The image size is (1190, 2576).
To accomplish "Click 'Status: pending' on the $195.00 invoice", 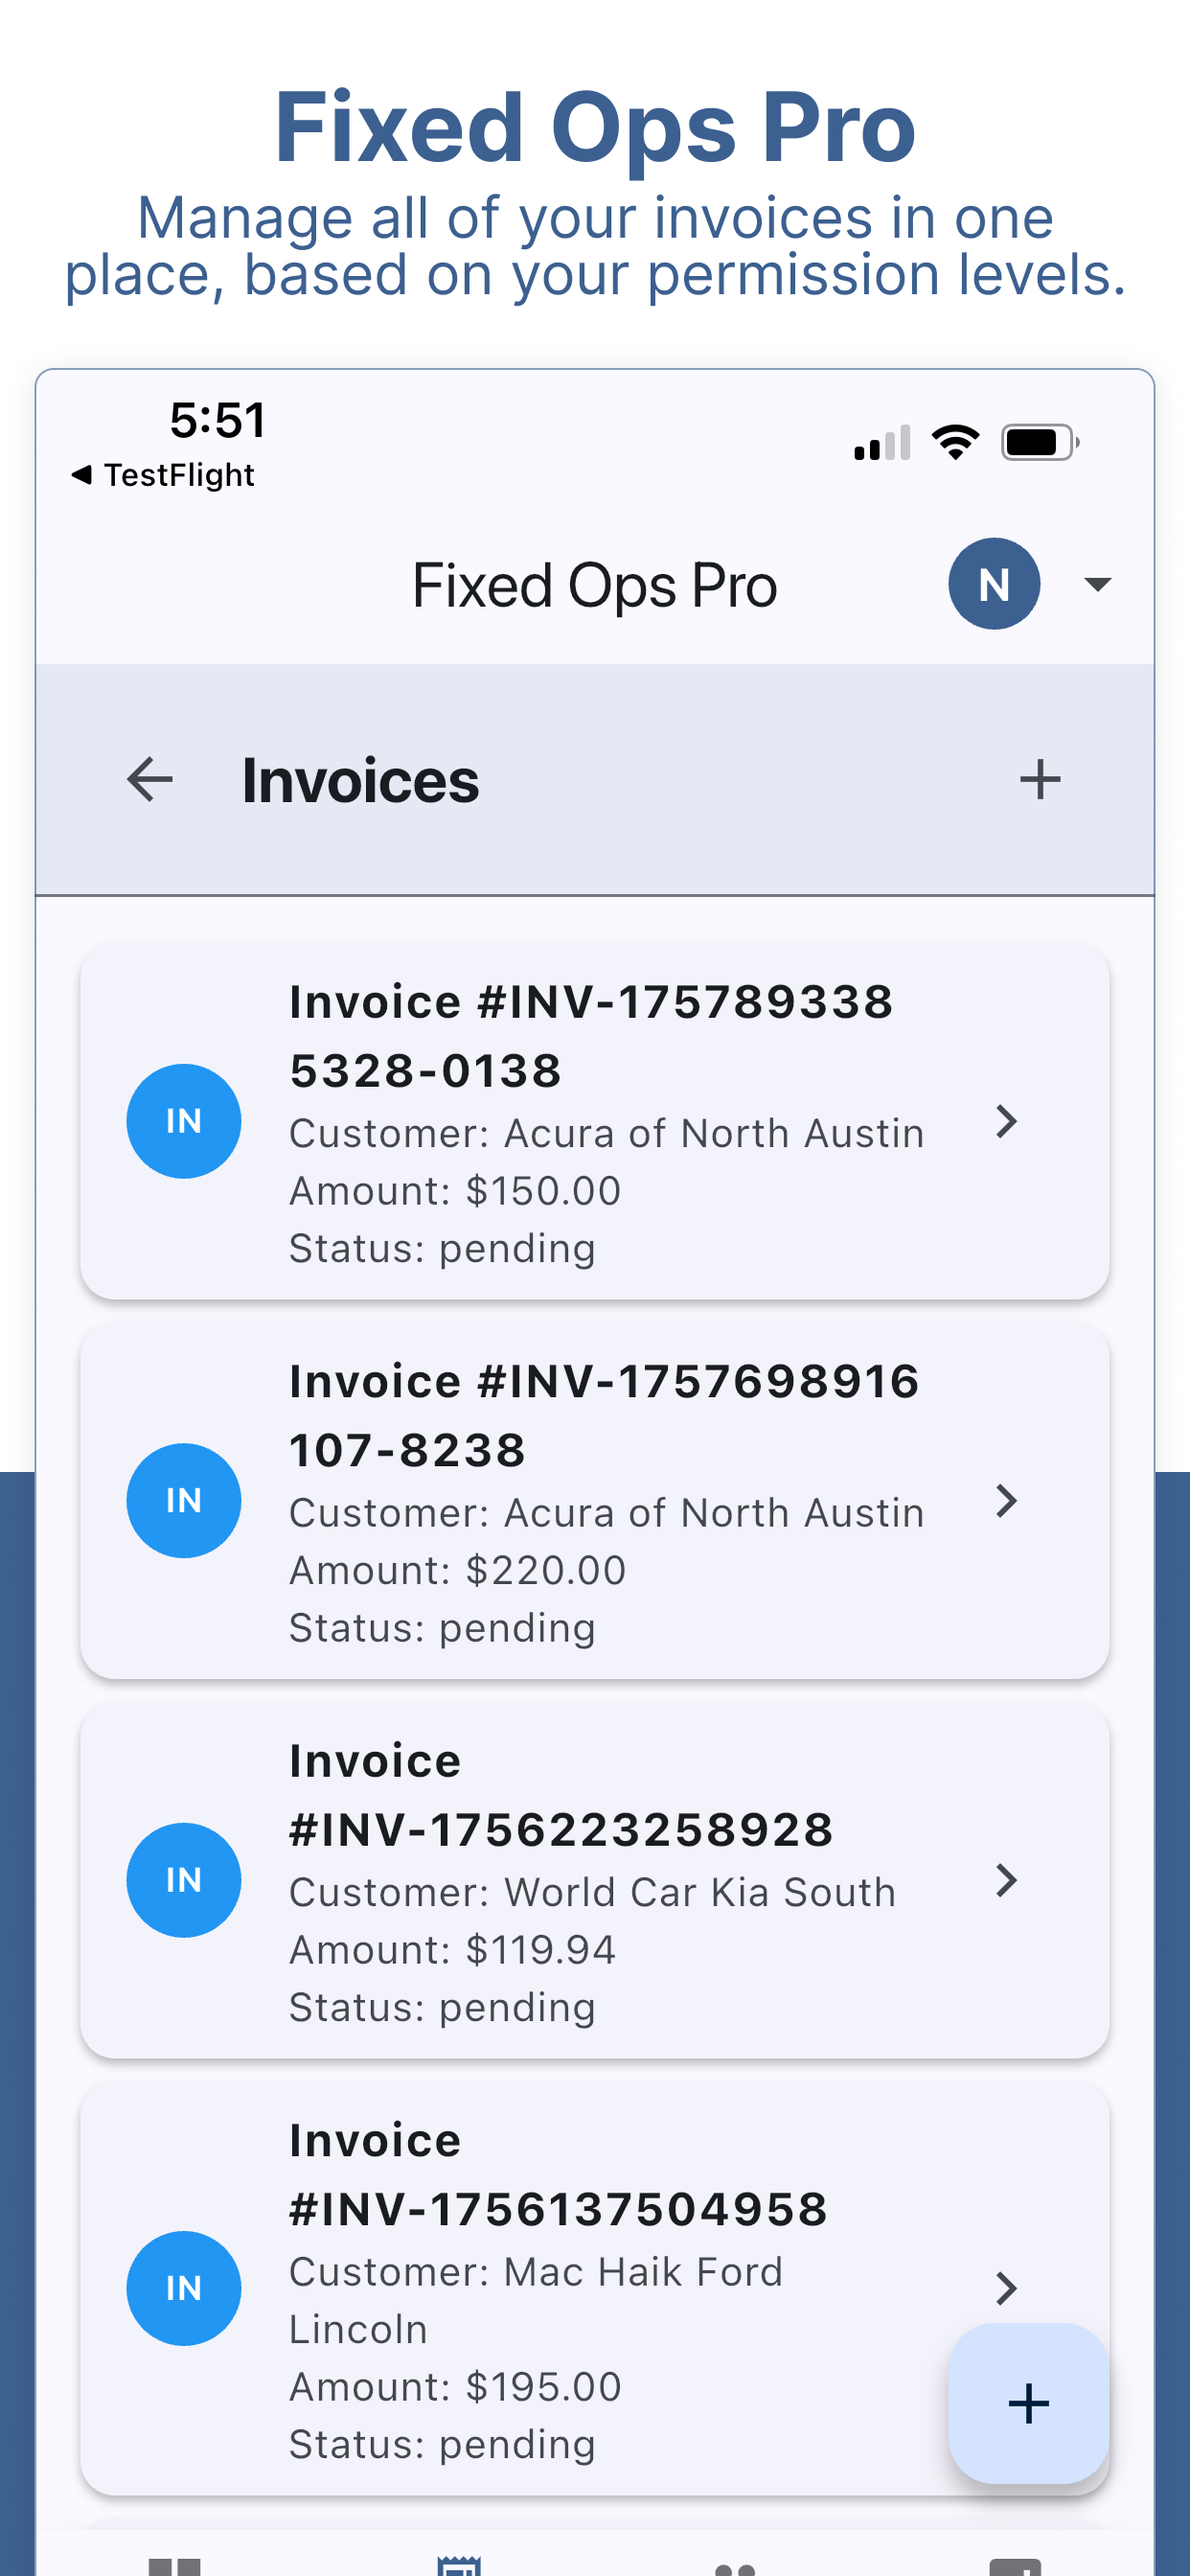I will click(x=442, y=2445).
